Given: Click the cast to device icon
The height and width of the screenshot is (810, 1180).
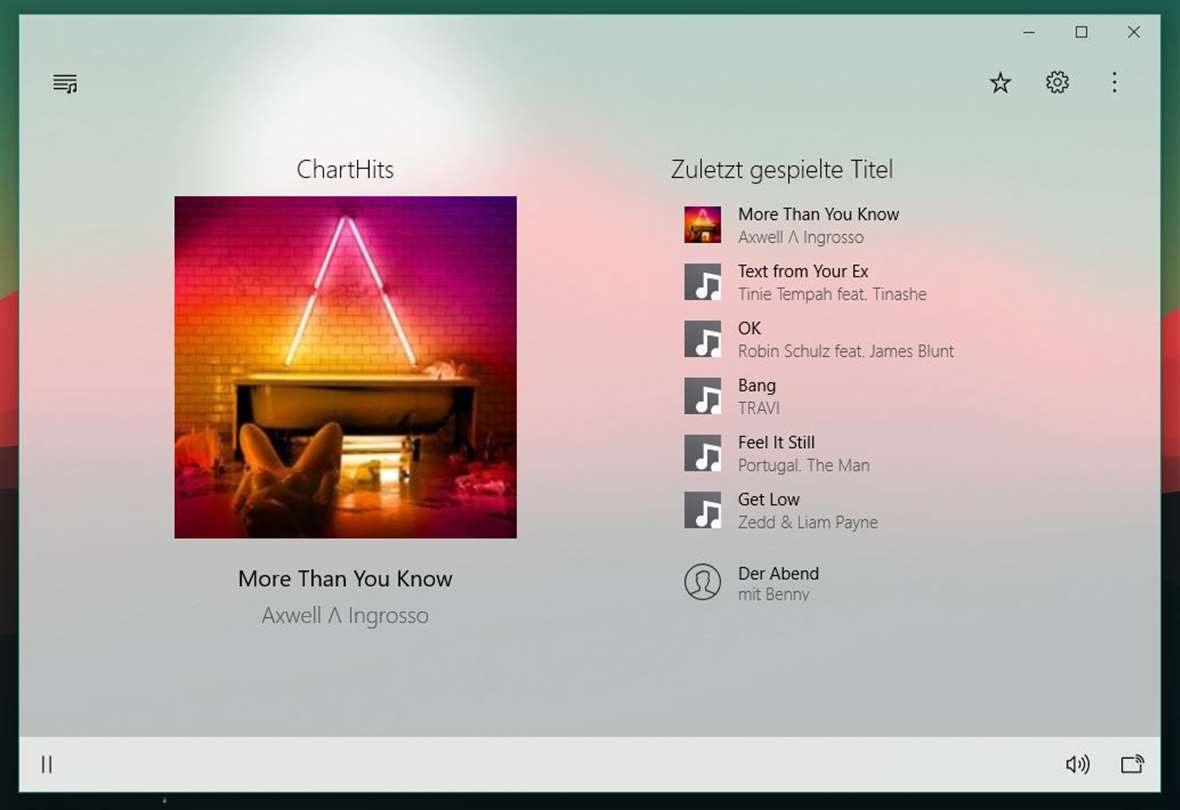Looking at the screenshot, I should (x=1133, y=764).
